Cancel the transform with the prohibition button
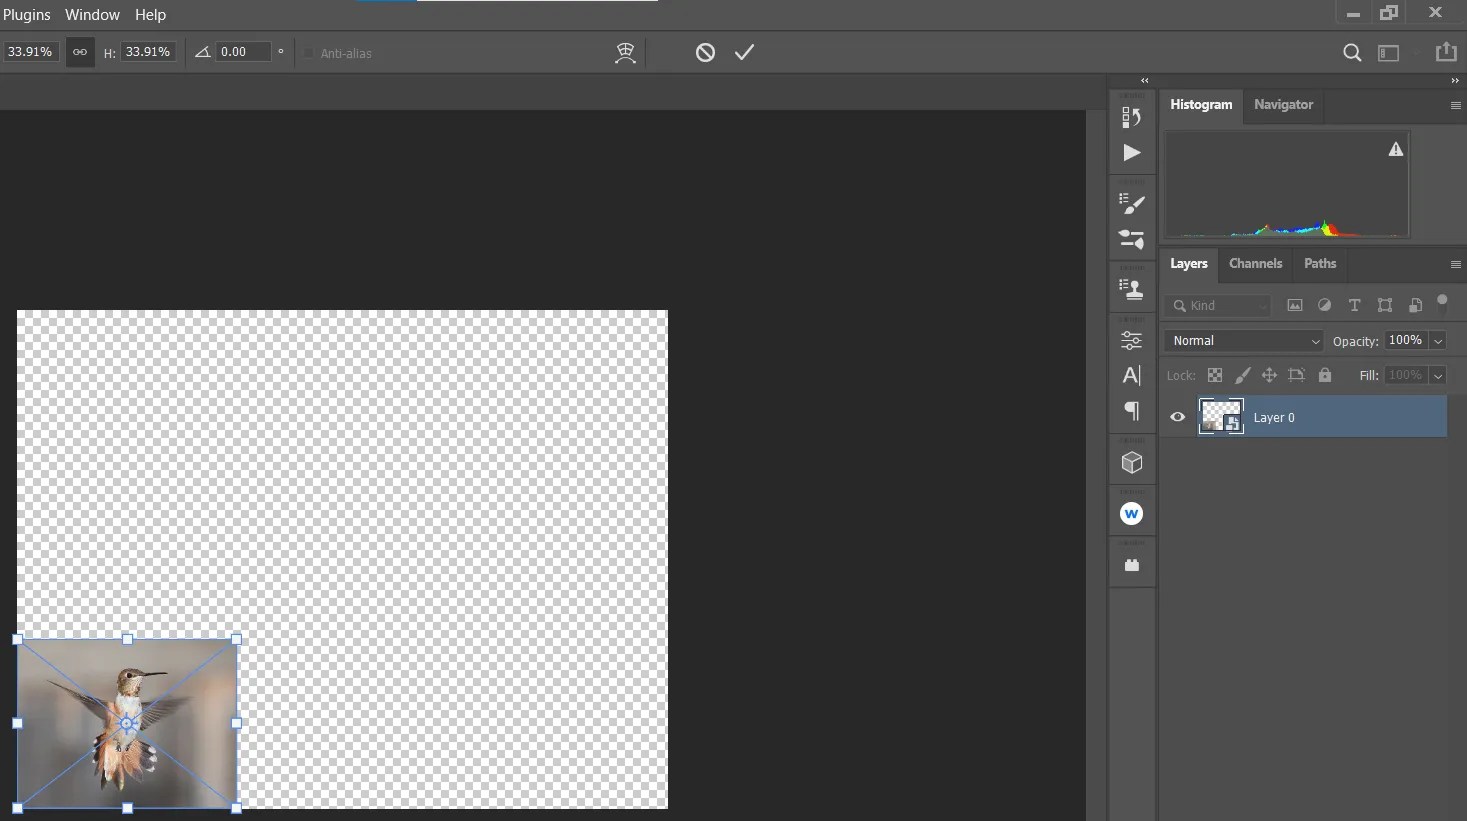The height and width of the screenshot is (821, 1467). pyautogui.click(x=705, y=52)
